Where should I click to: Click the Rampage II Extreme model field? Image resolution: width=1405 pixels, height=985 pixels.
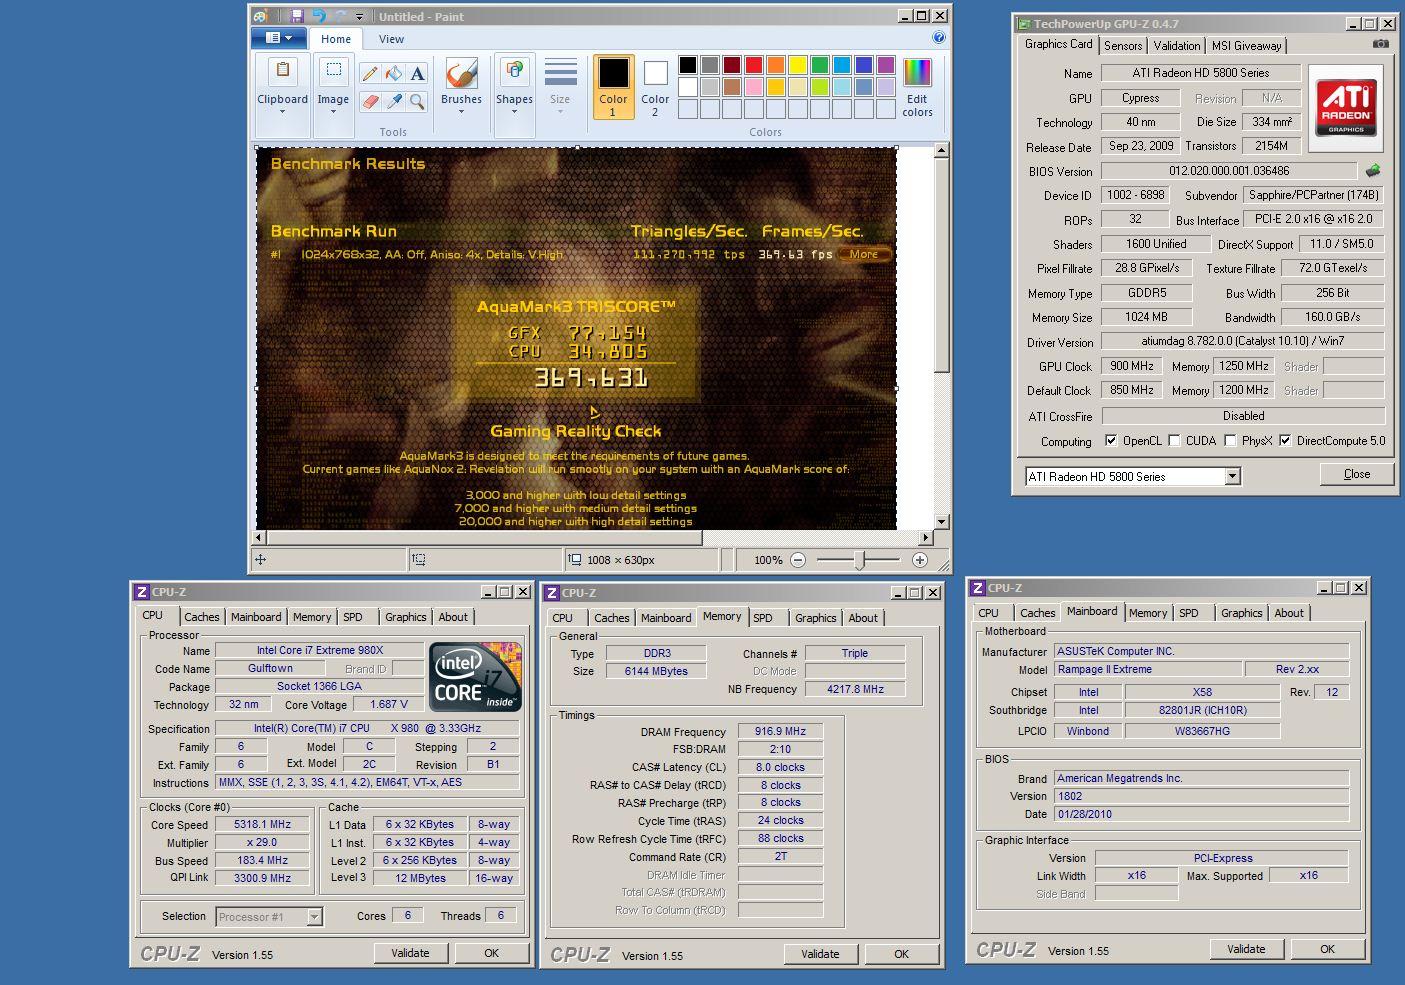click(x=1148, y=670)
